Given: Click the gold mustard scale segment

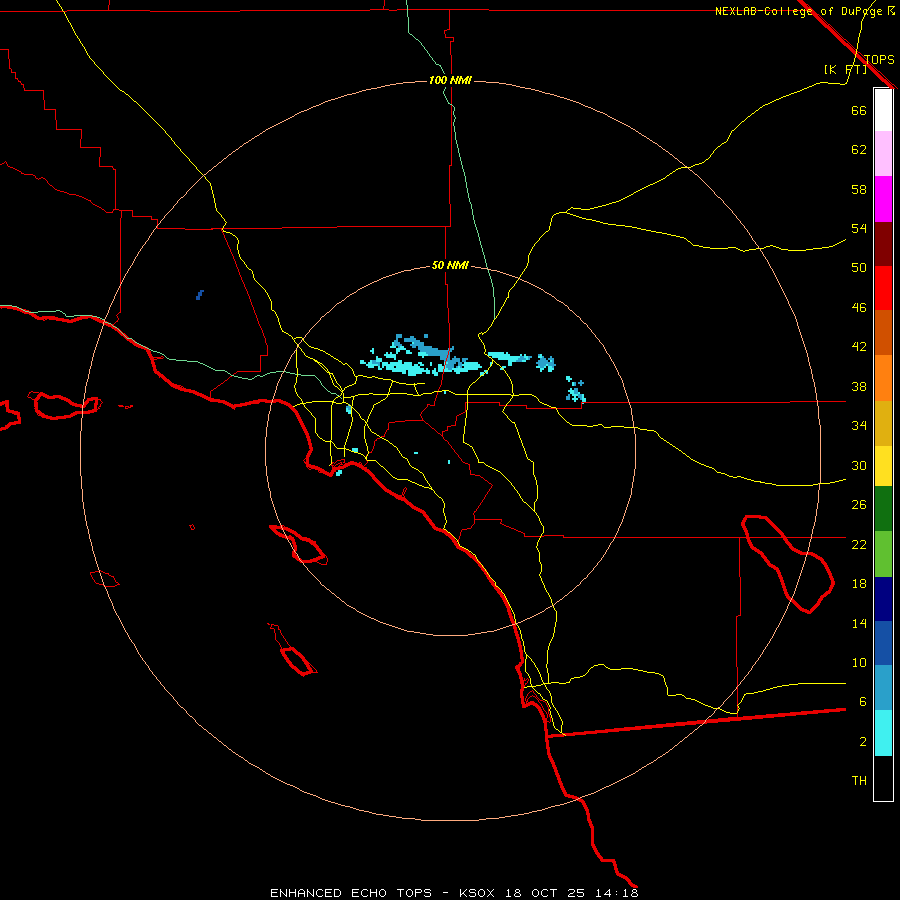Looking at the screenshot, I should (x=883, y=423).
